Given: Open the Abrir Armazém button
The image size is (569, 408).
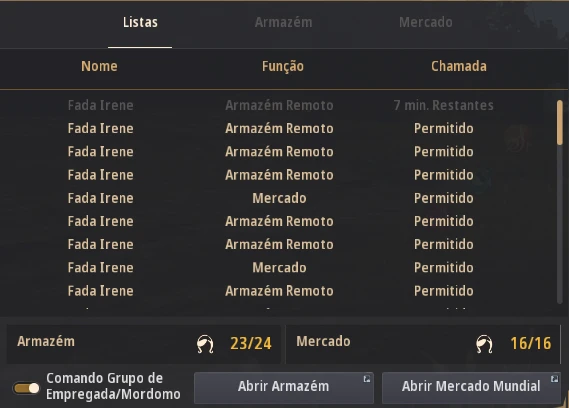Looking at the screenshot, I should [284, 387].
